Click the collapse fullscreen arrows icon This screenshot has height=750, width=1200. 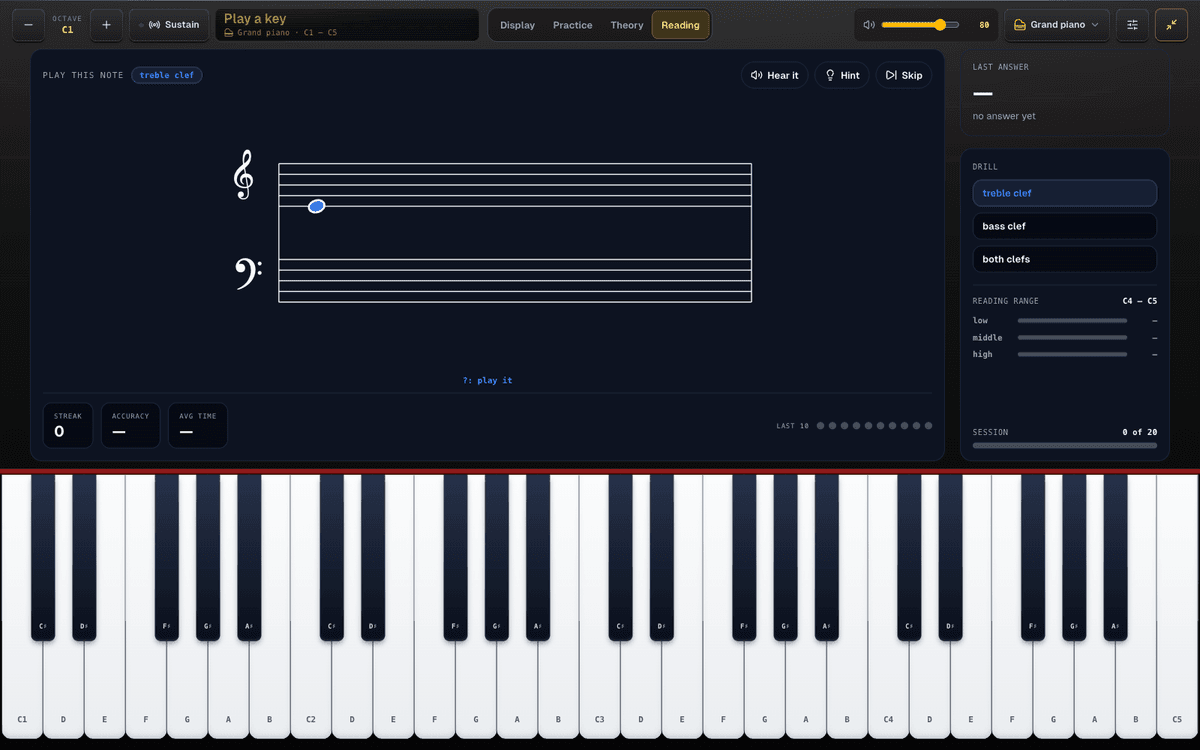(x=1171, y=25)
